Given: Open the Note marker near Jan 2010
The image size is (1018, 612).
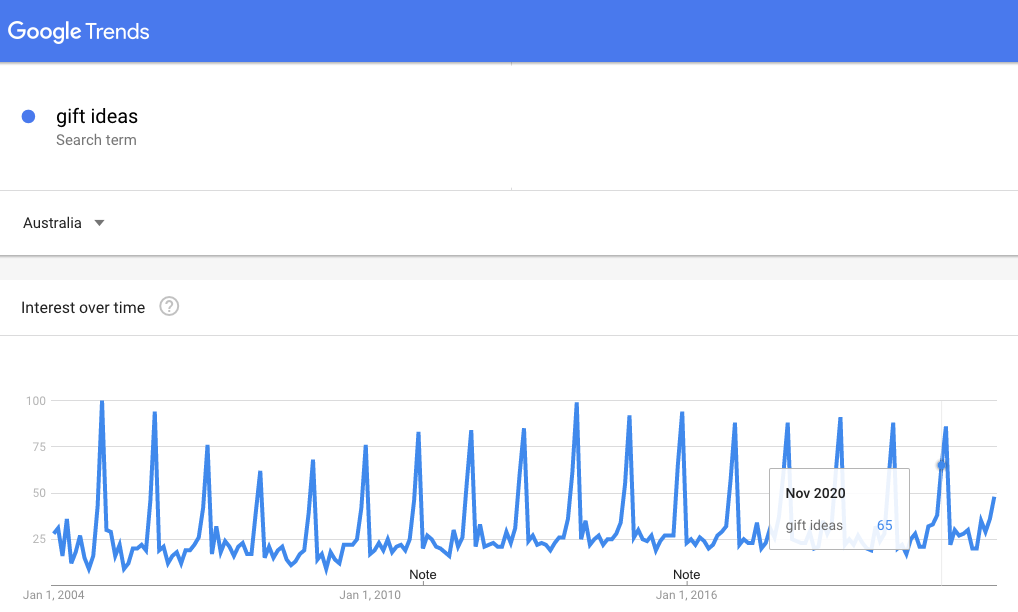Looking at the screenshot, I should [423, 574].
